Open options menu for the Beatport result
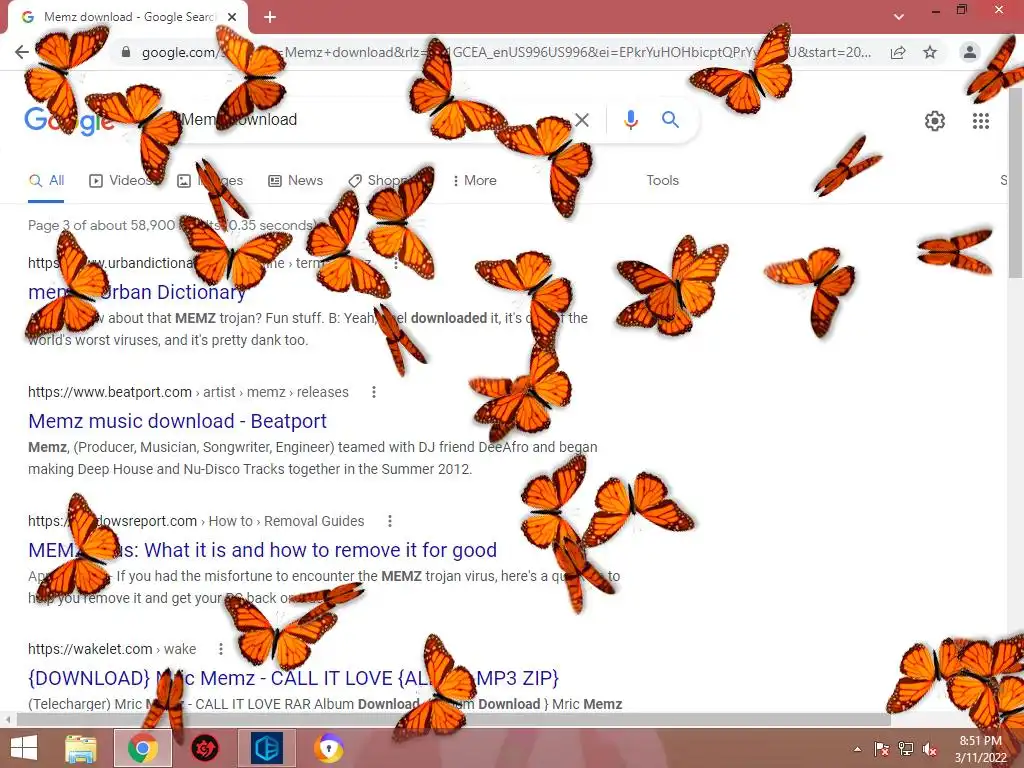Screen dimensions: 1024x768 pyautogui.click(x=374, y=392)
